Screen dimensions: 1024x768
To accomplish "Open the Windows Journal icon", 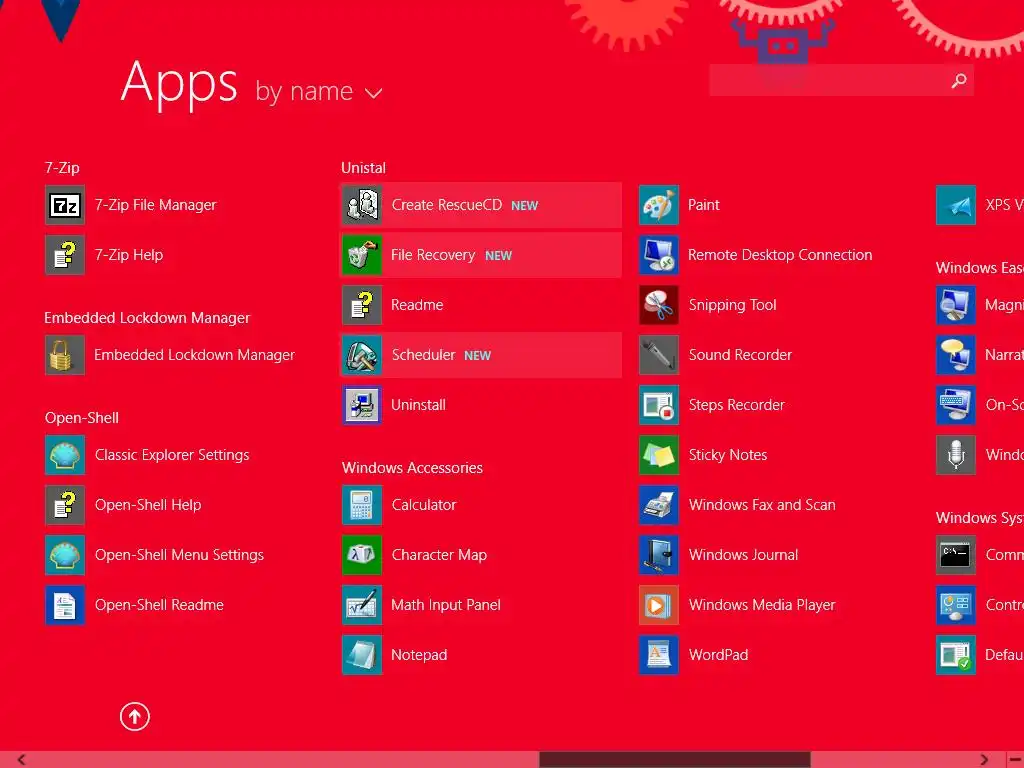I will [x=659, y=555].
